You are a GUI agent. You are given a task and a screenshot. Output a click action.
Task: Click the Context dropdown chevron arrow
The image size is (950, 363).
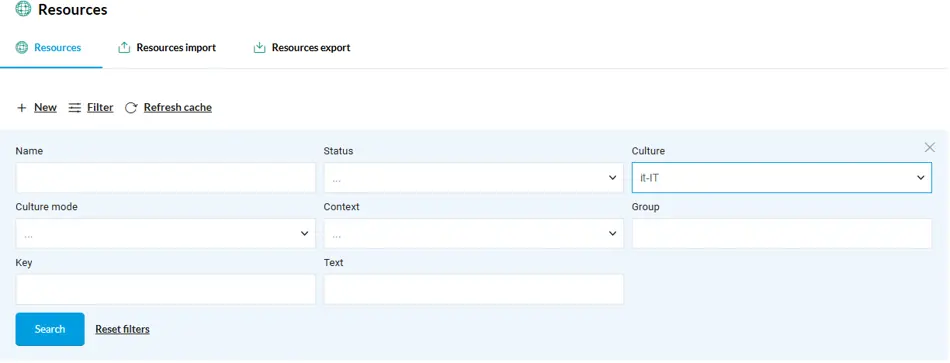[613, 233]
